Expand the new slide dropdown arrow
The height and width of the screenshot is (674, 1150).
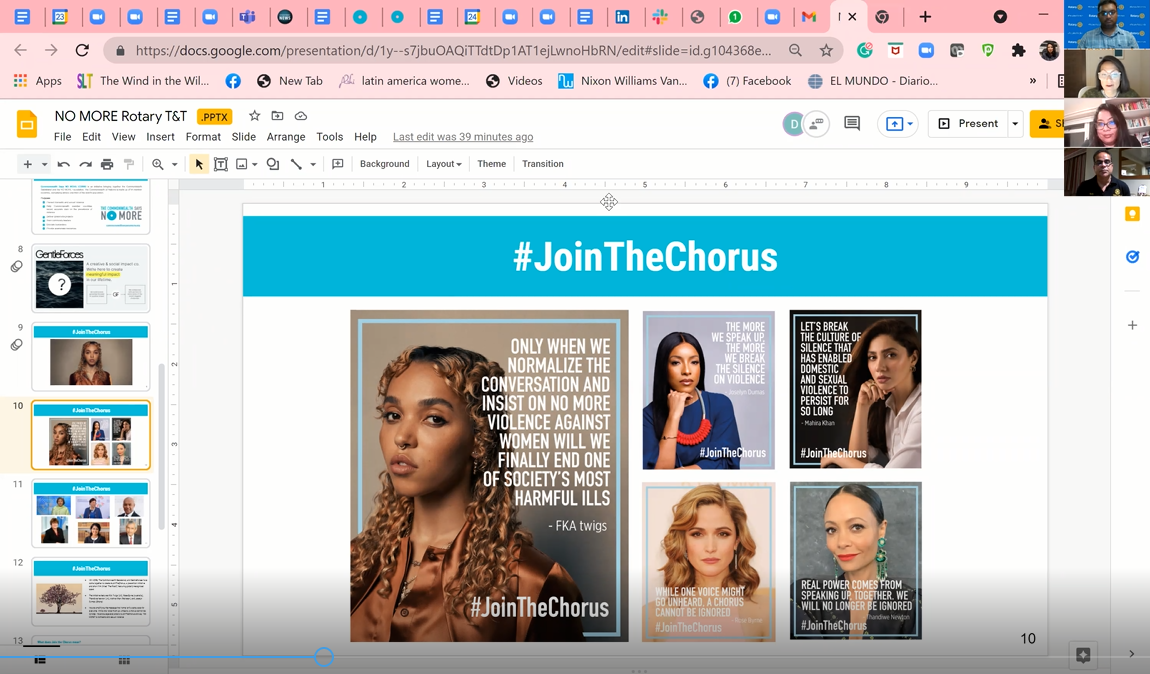(x=44, y=164)
